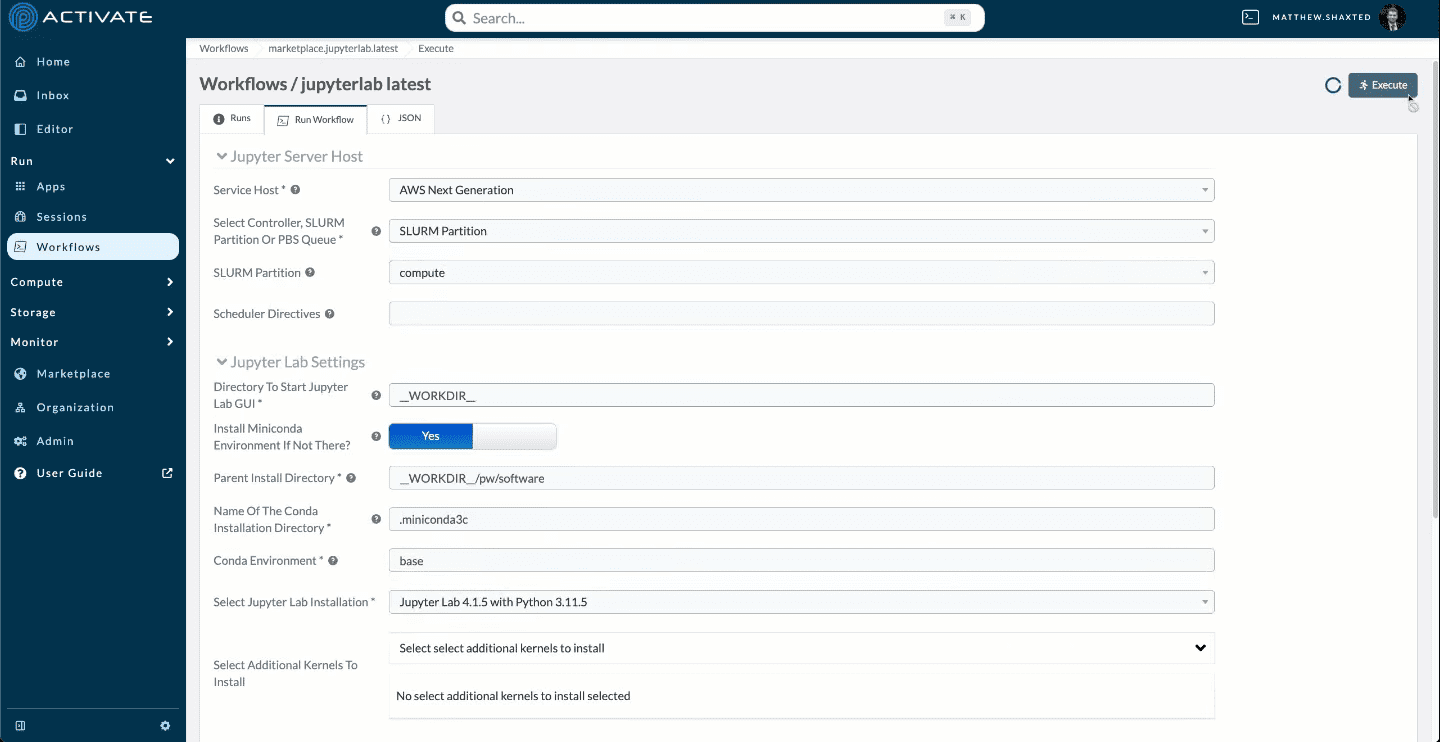This screenshot has width=1440, height=742.
Task: Open the SLURM Partition type dropdown
Action: click(x=801, y=231)
